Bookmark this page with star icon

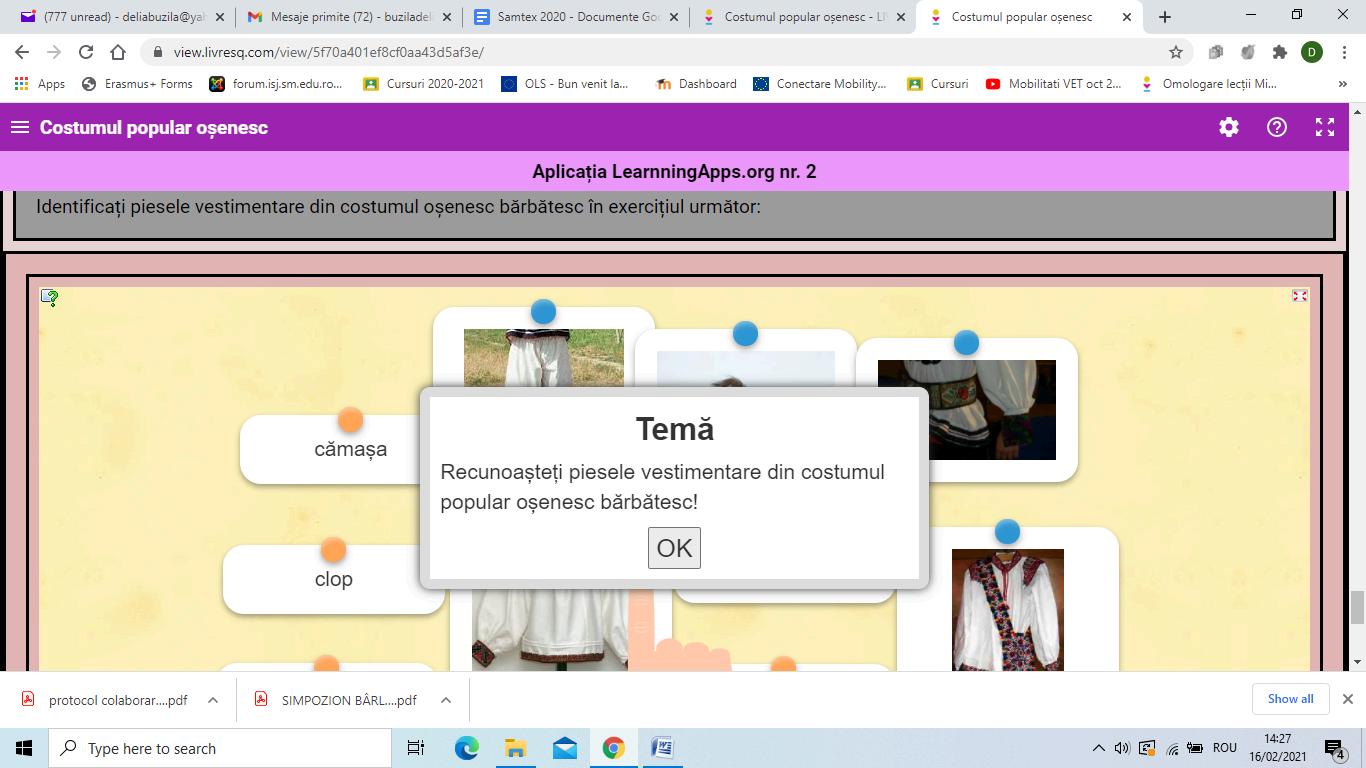(x=1176, y=52)
